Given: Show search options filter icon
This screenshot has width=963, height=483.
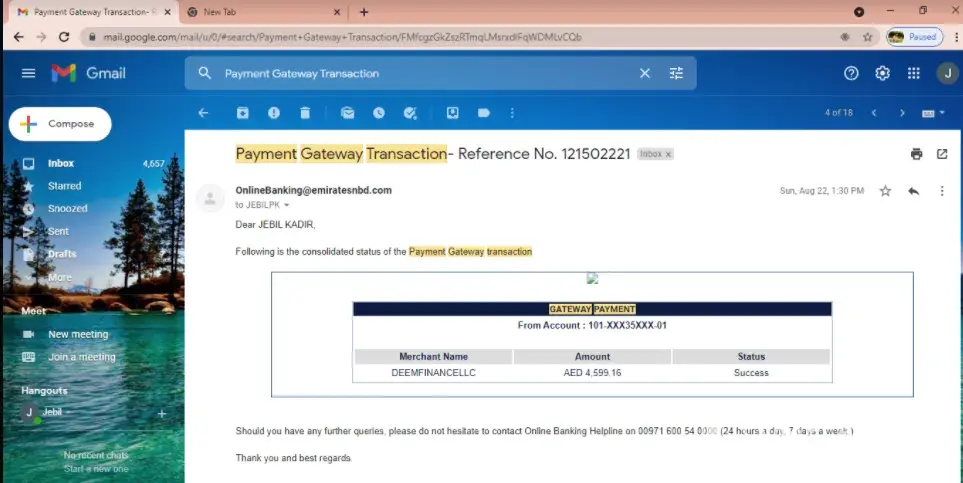Looking at the screenshot, I should pos(676,73).
